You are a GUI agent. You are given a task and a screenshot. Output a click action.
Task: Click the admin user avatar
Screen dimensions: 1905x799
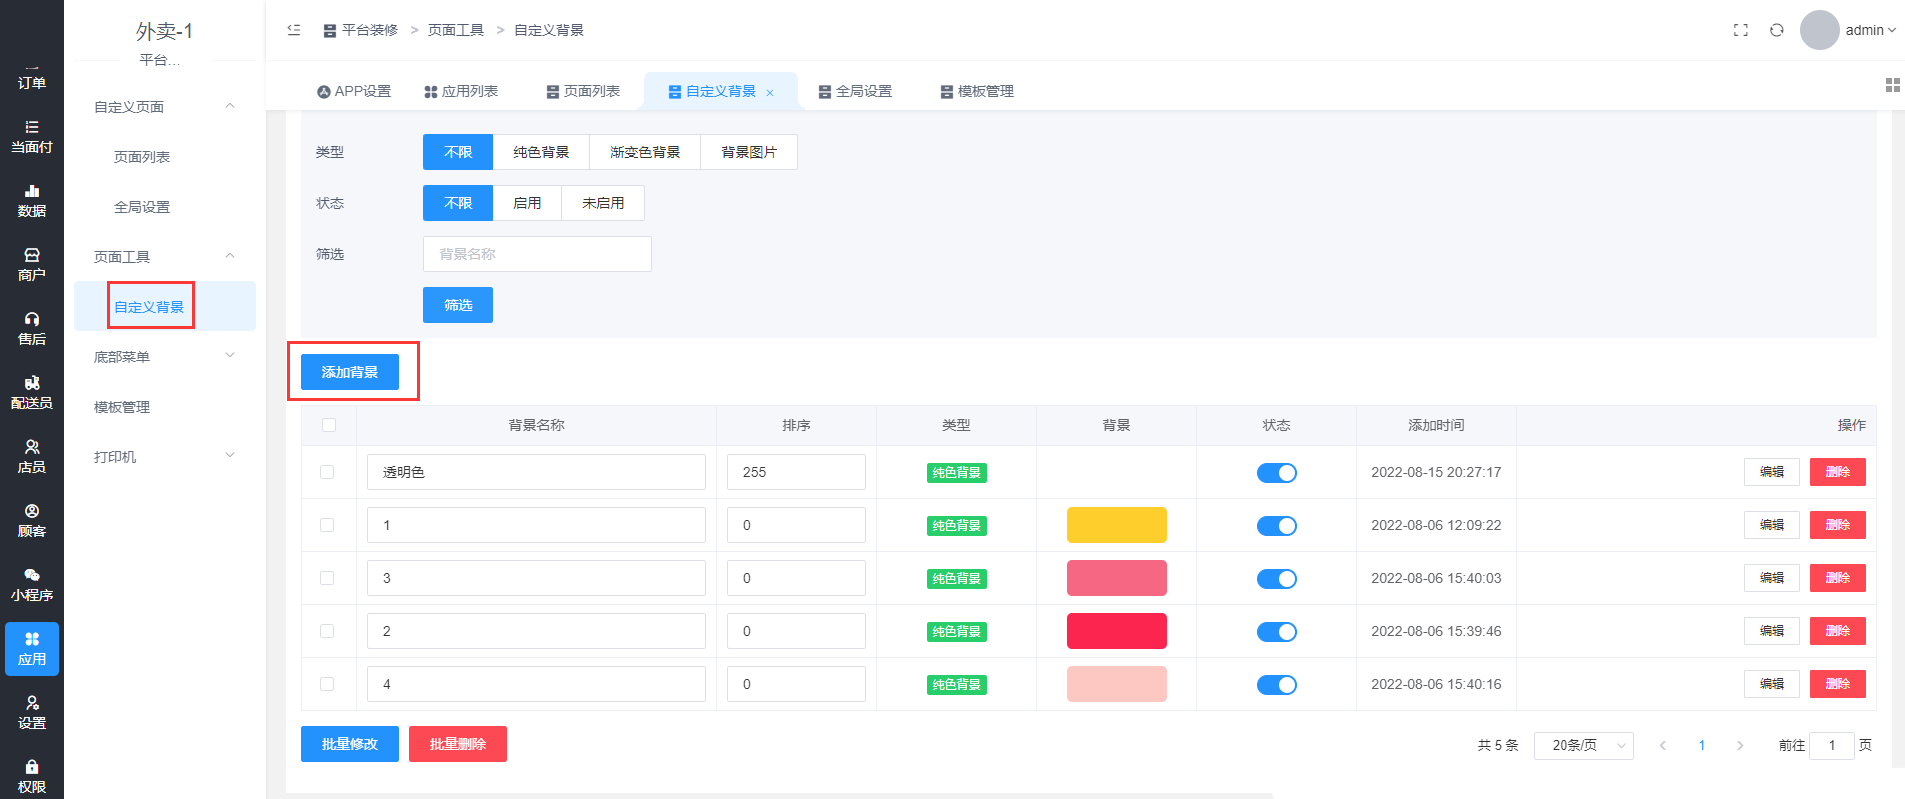pyautogui.click(x=1820, y=30)
